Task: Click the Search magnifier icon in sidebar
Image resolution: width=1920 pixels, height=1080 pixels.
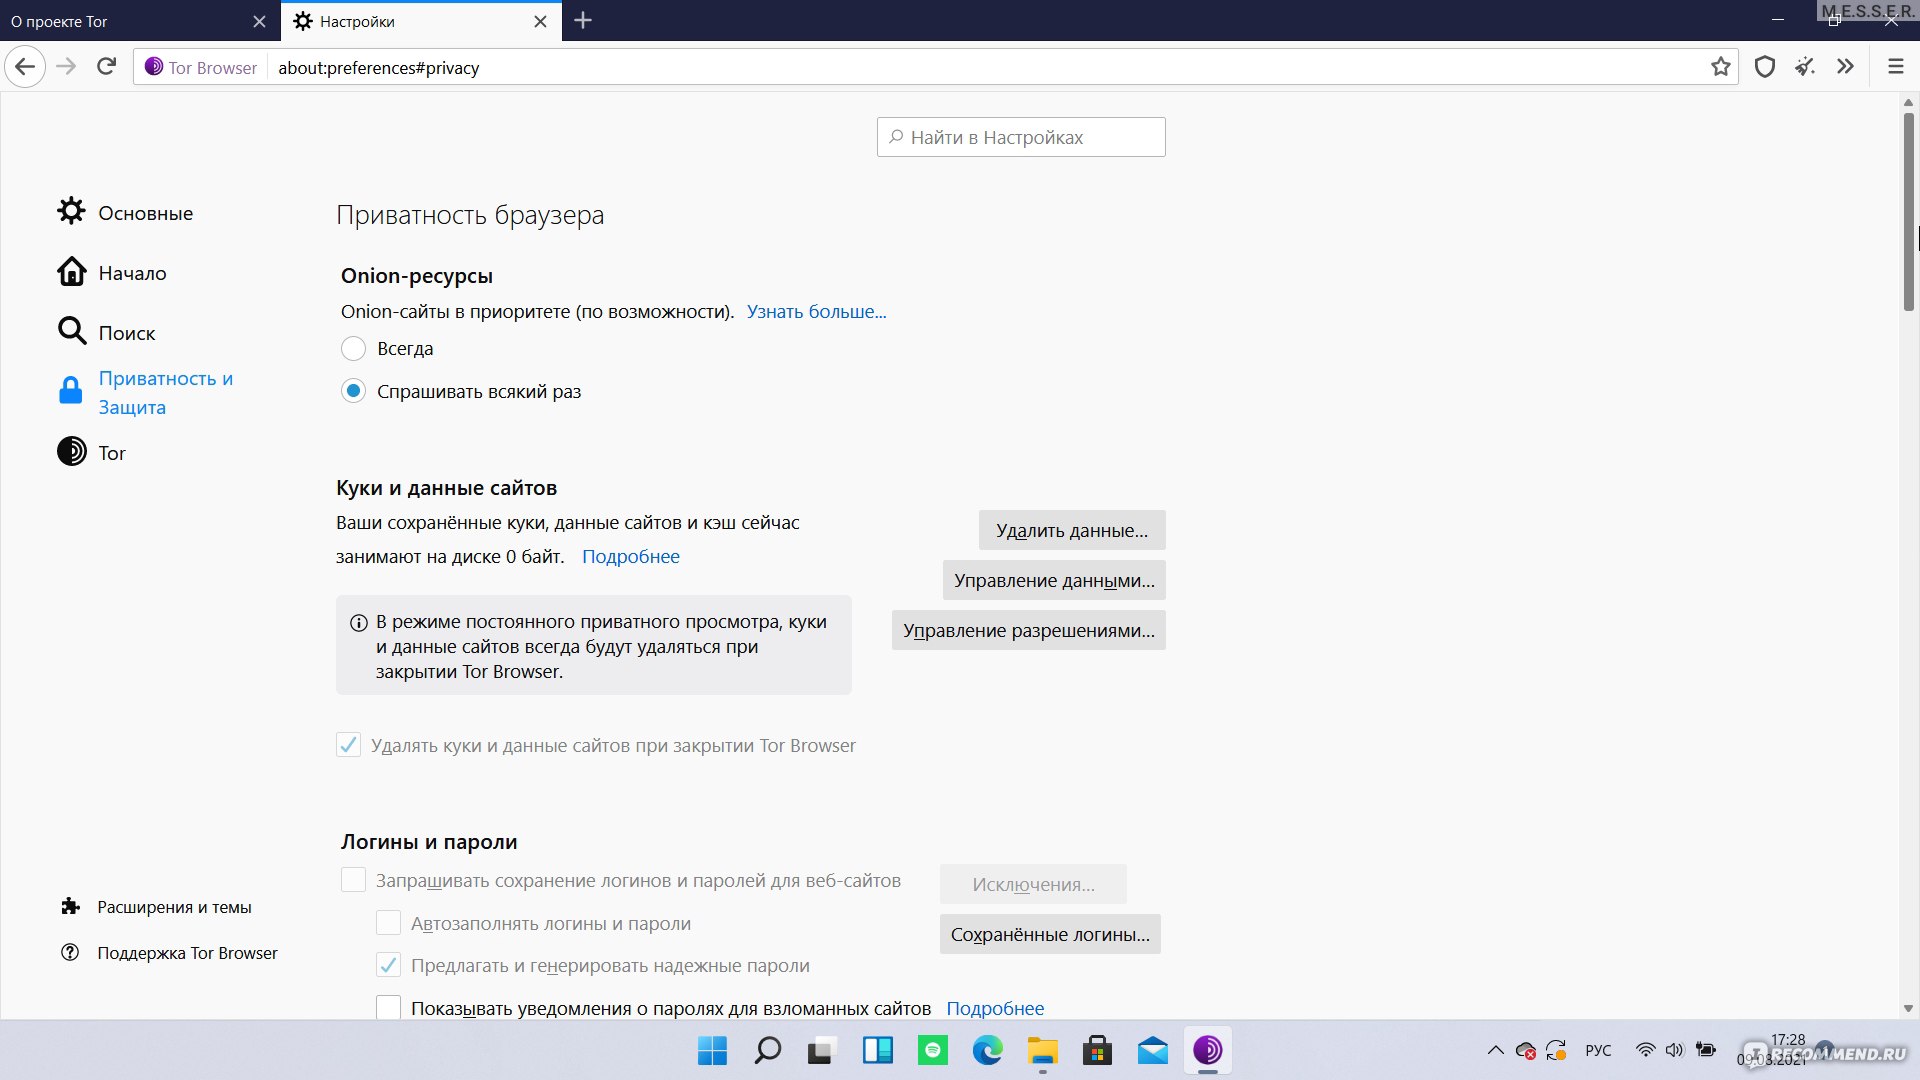Action: tap(70, 331)
